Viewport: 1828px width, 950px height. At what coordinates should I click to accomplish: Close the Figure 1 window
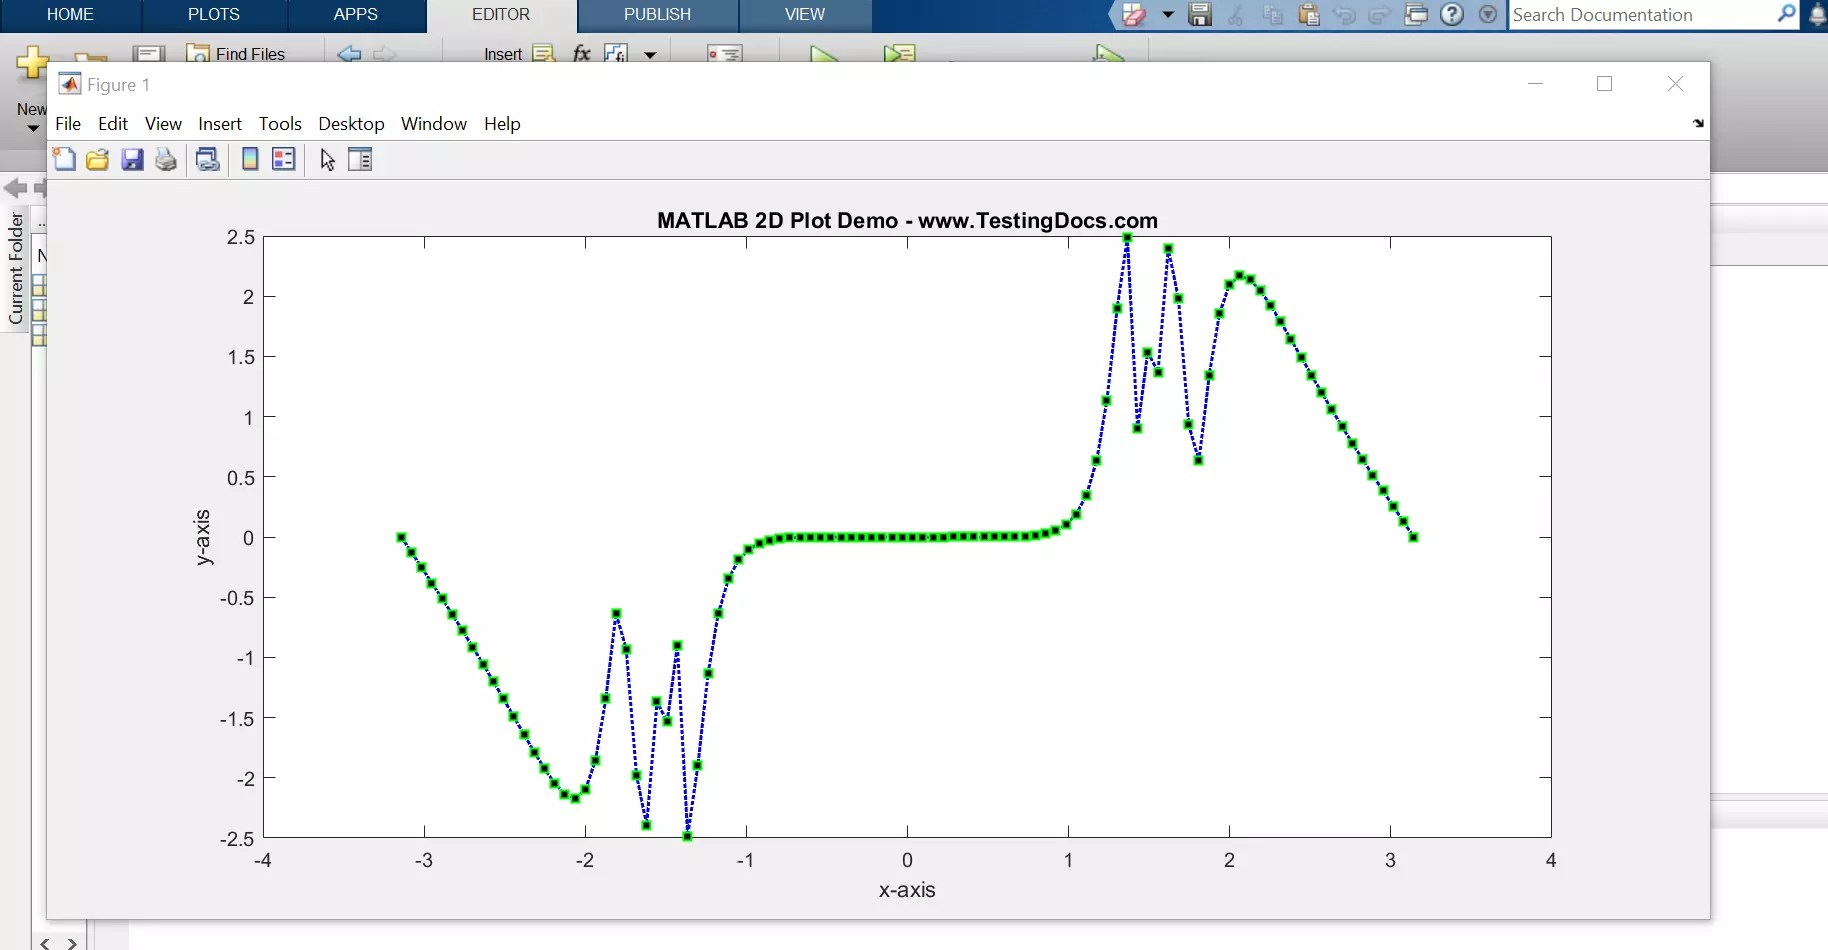point(1675,84)
